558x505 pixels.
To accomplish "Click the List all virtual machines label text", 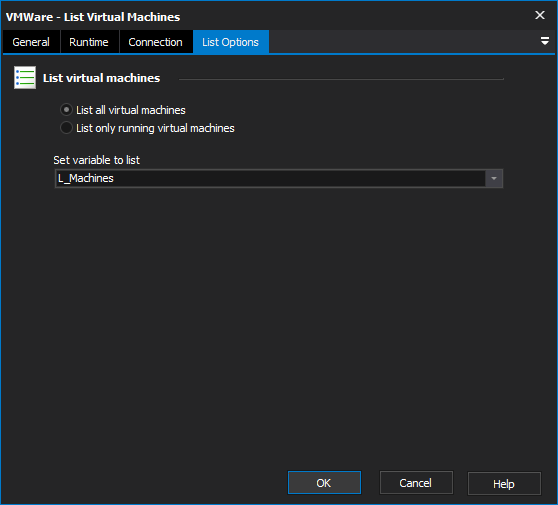I will point(131,110).
